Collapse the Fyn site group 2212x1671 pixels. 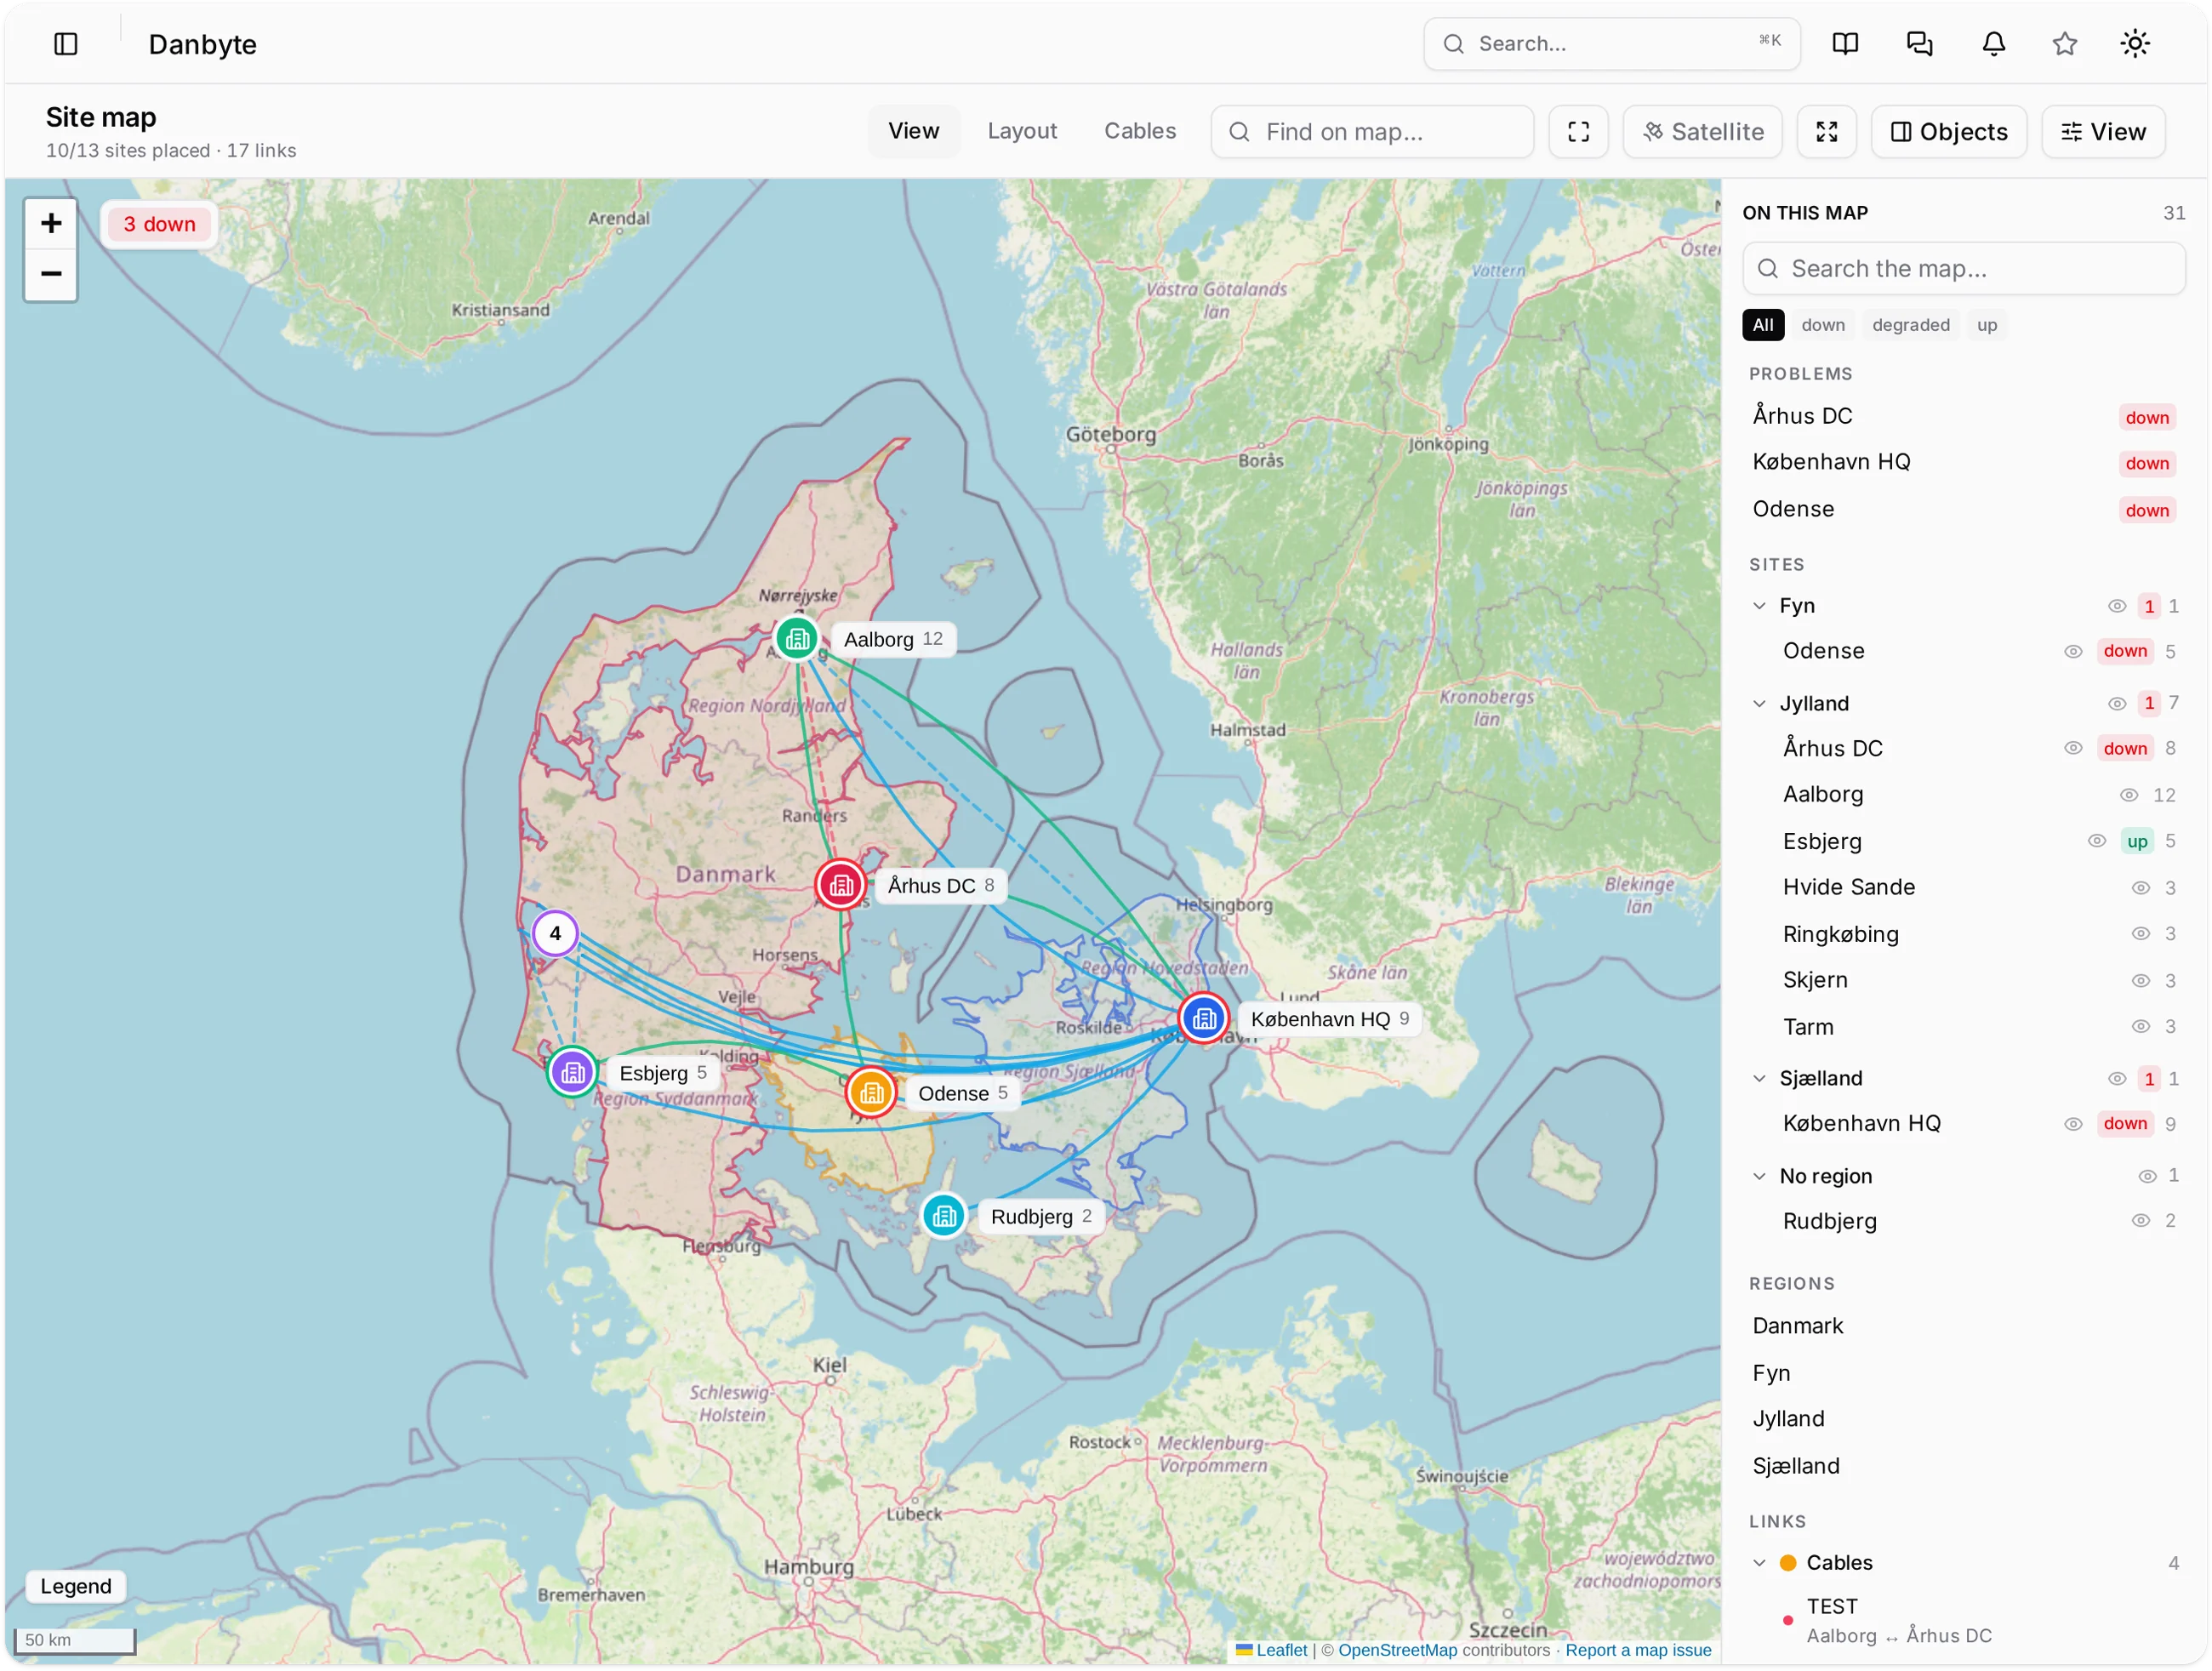click(1759, 606)
